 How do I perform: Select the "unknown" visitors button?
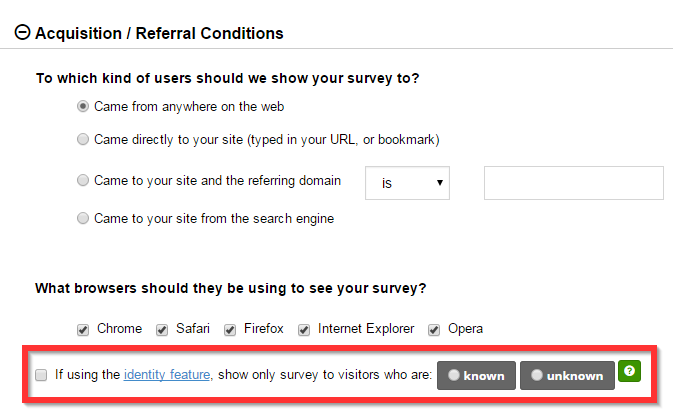click(x=567, y=376)
